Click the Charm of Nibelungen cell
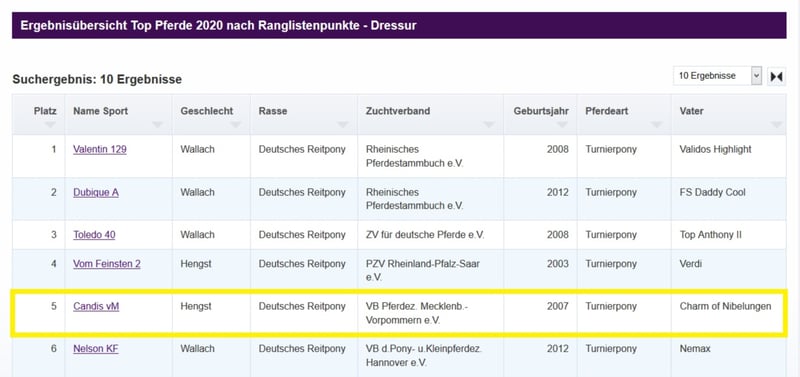The width and height of the screenshot is (800, 377). click(726, 307)
